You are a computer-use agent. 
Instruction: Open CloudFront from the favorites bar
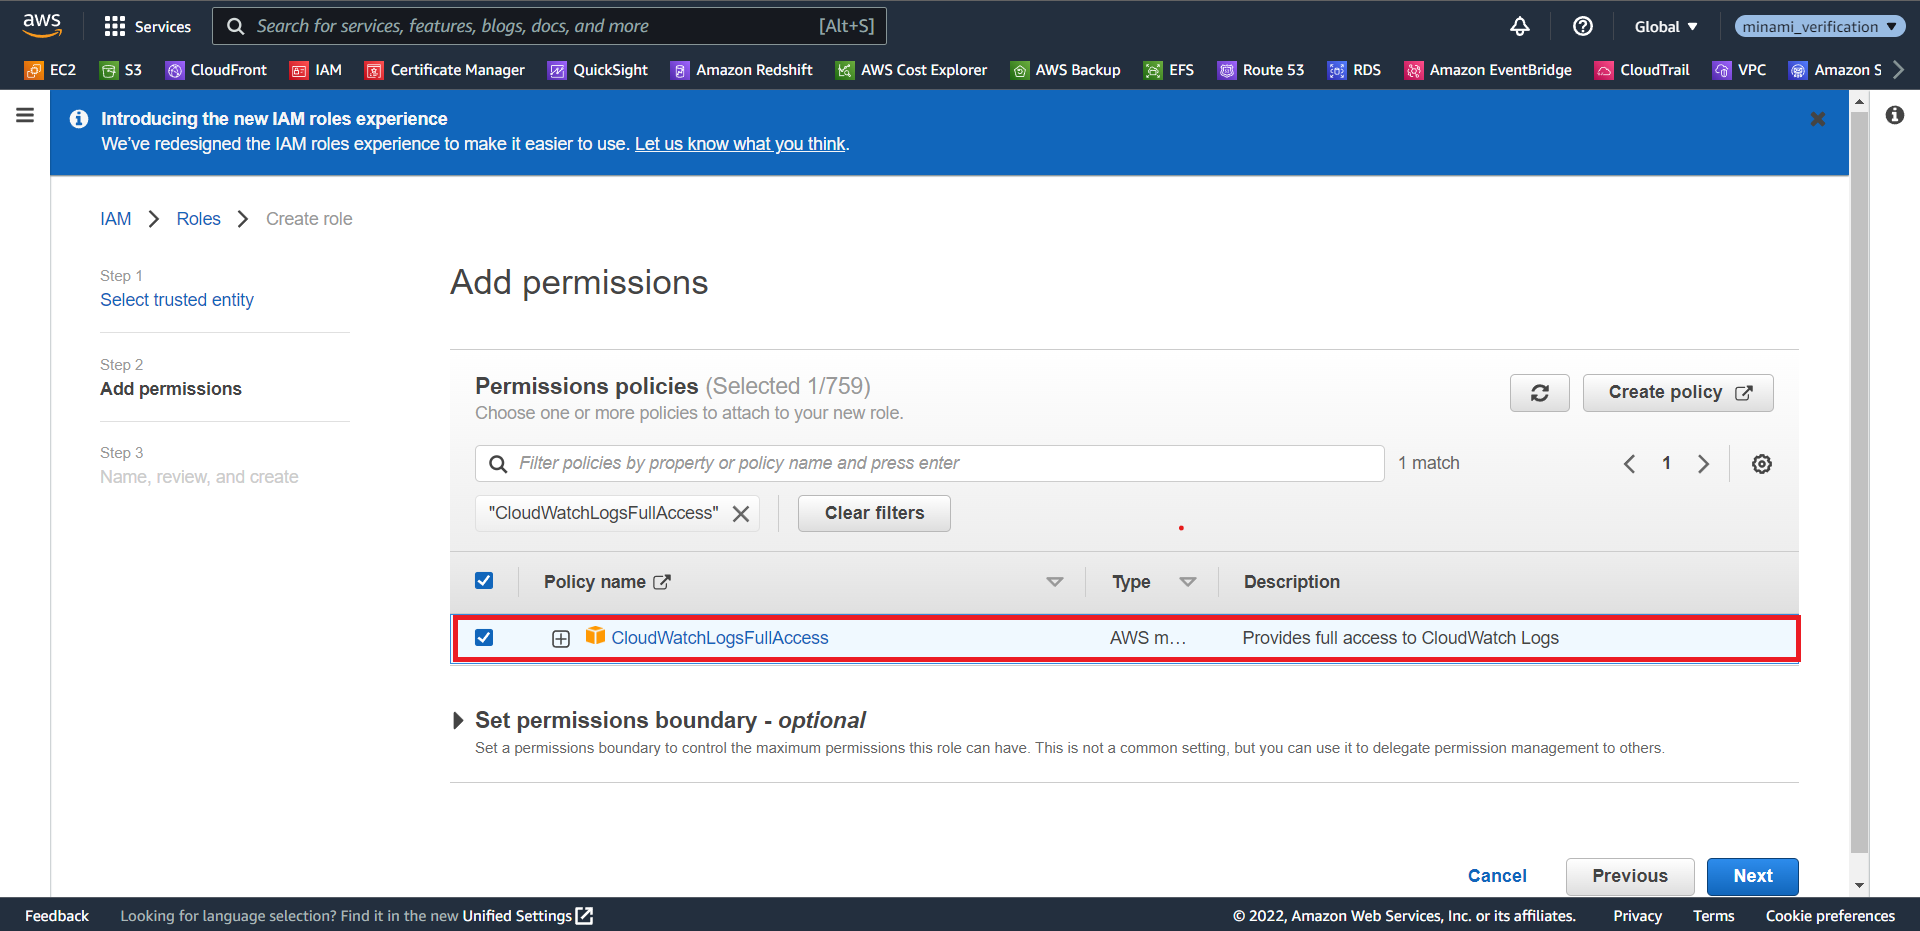[216, 70]
